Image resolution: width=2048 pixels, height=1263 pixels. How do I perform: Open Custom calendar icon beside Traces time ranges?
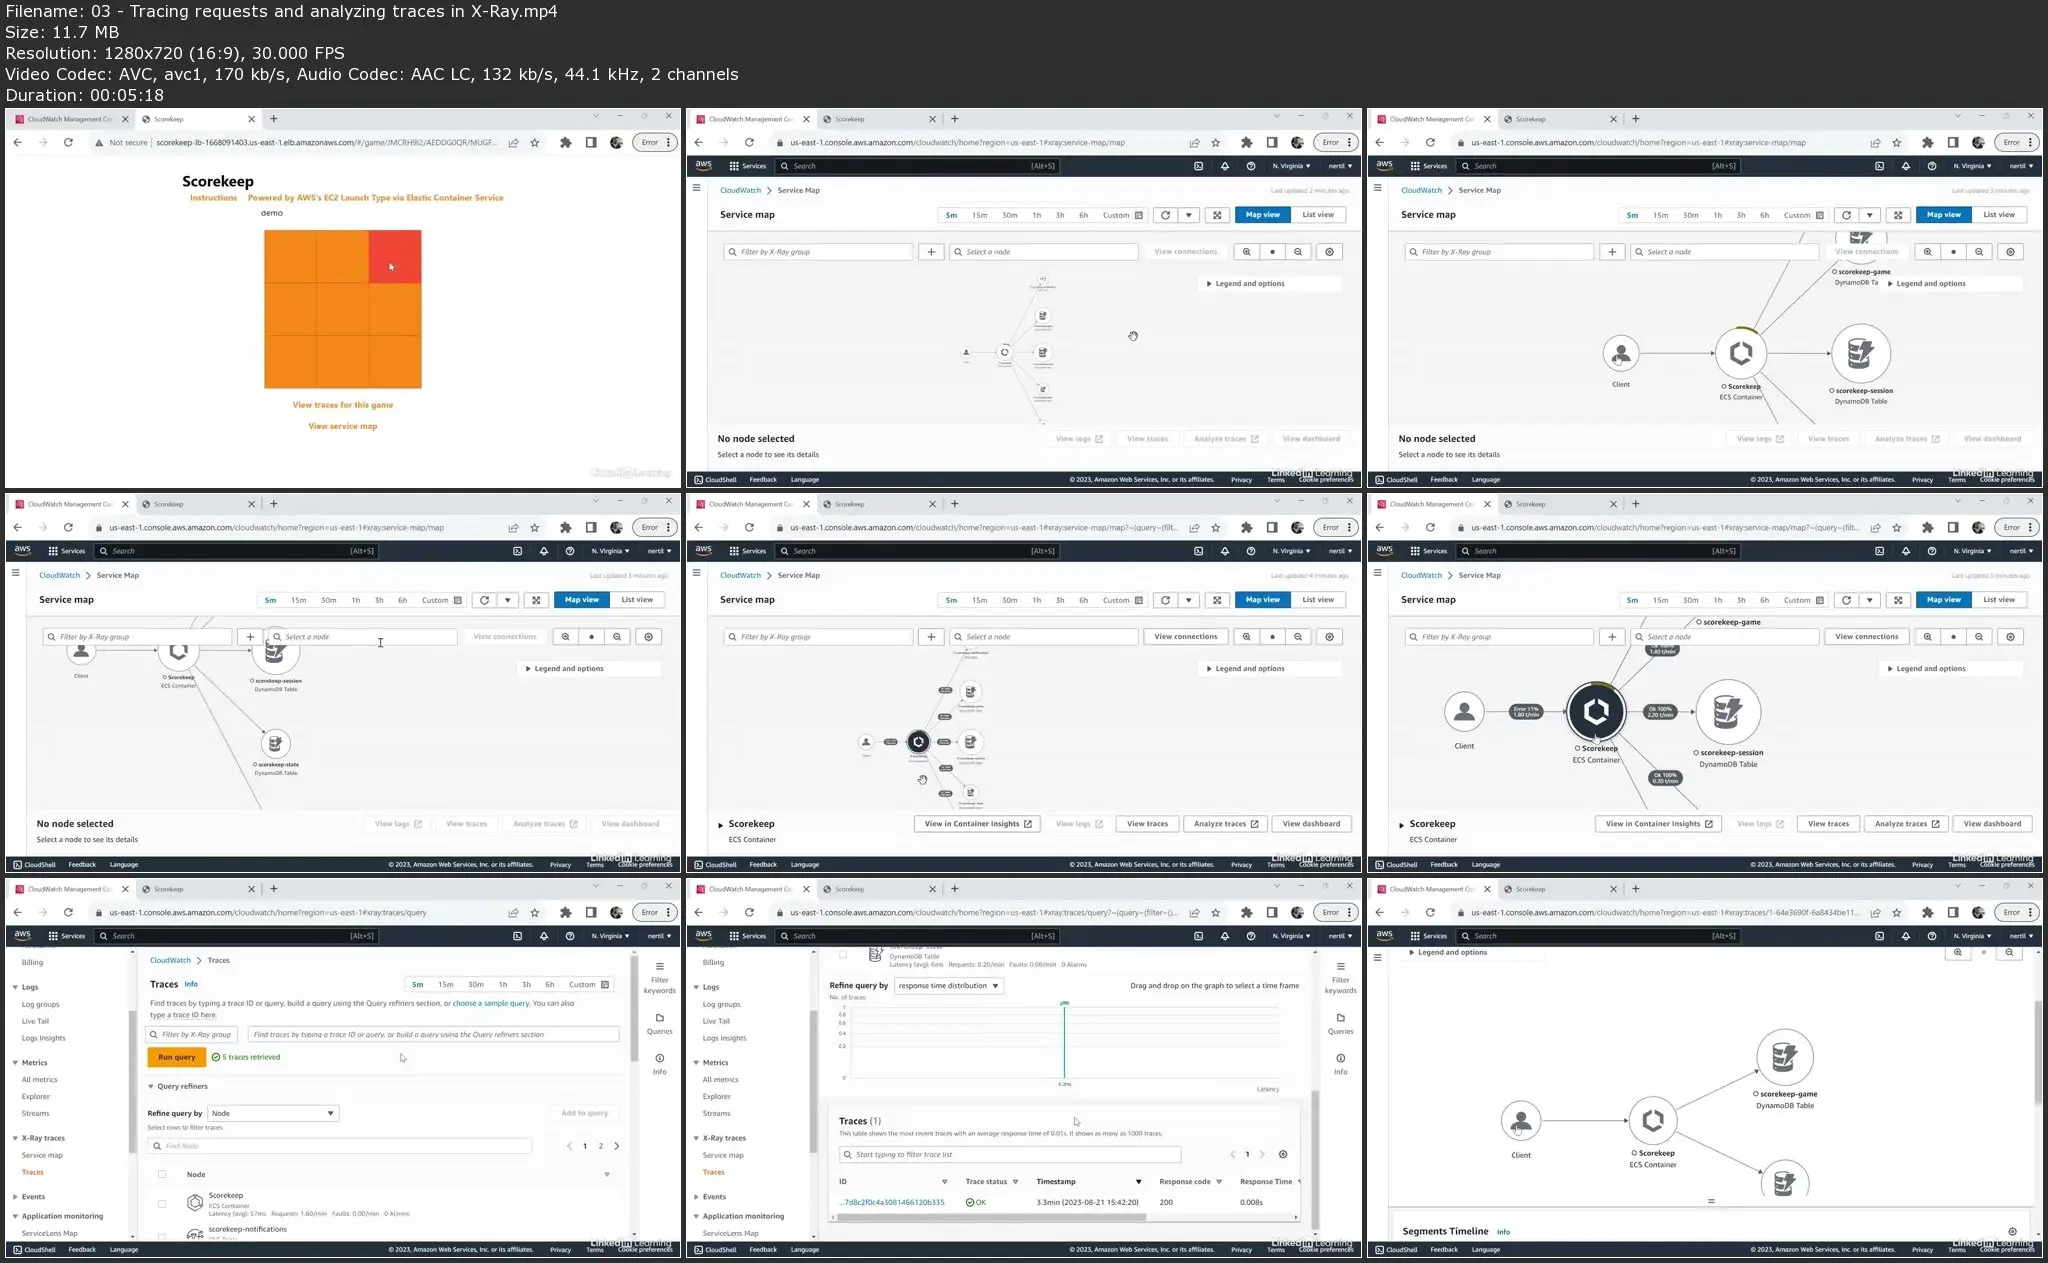point(605,985)
